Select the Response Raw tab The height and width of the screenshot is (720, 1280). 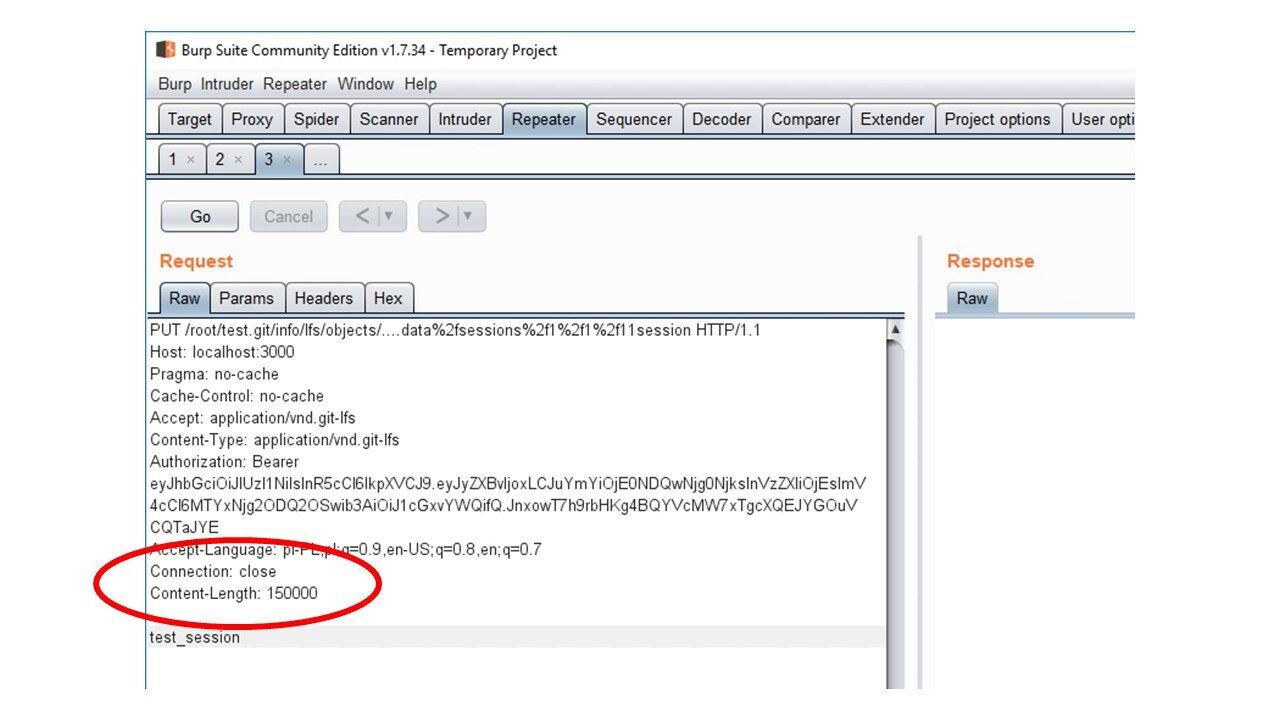coord(972,298)
